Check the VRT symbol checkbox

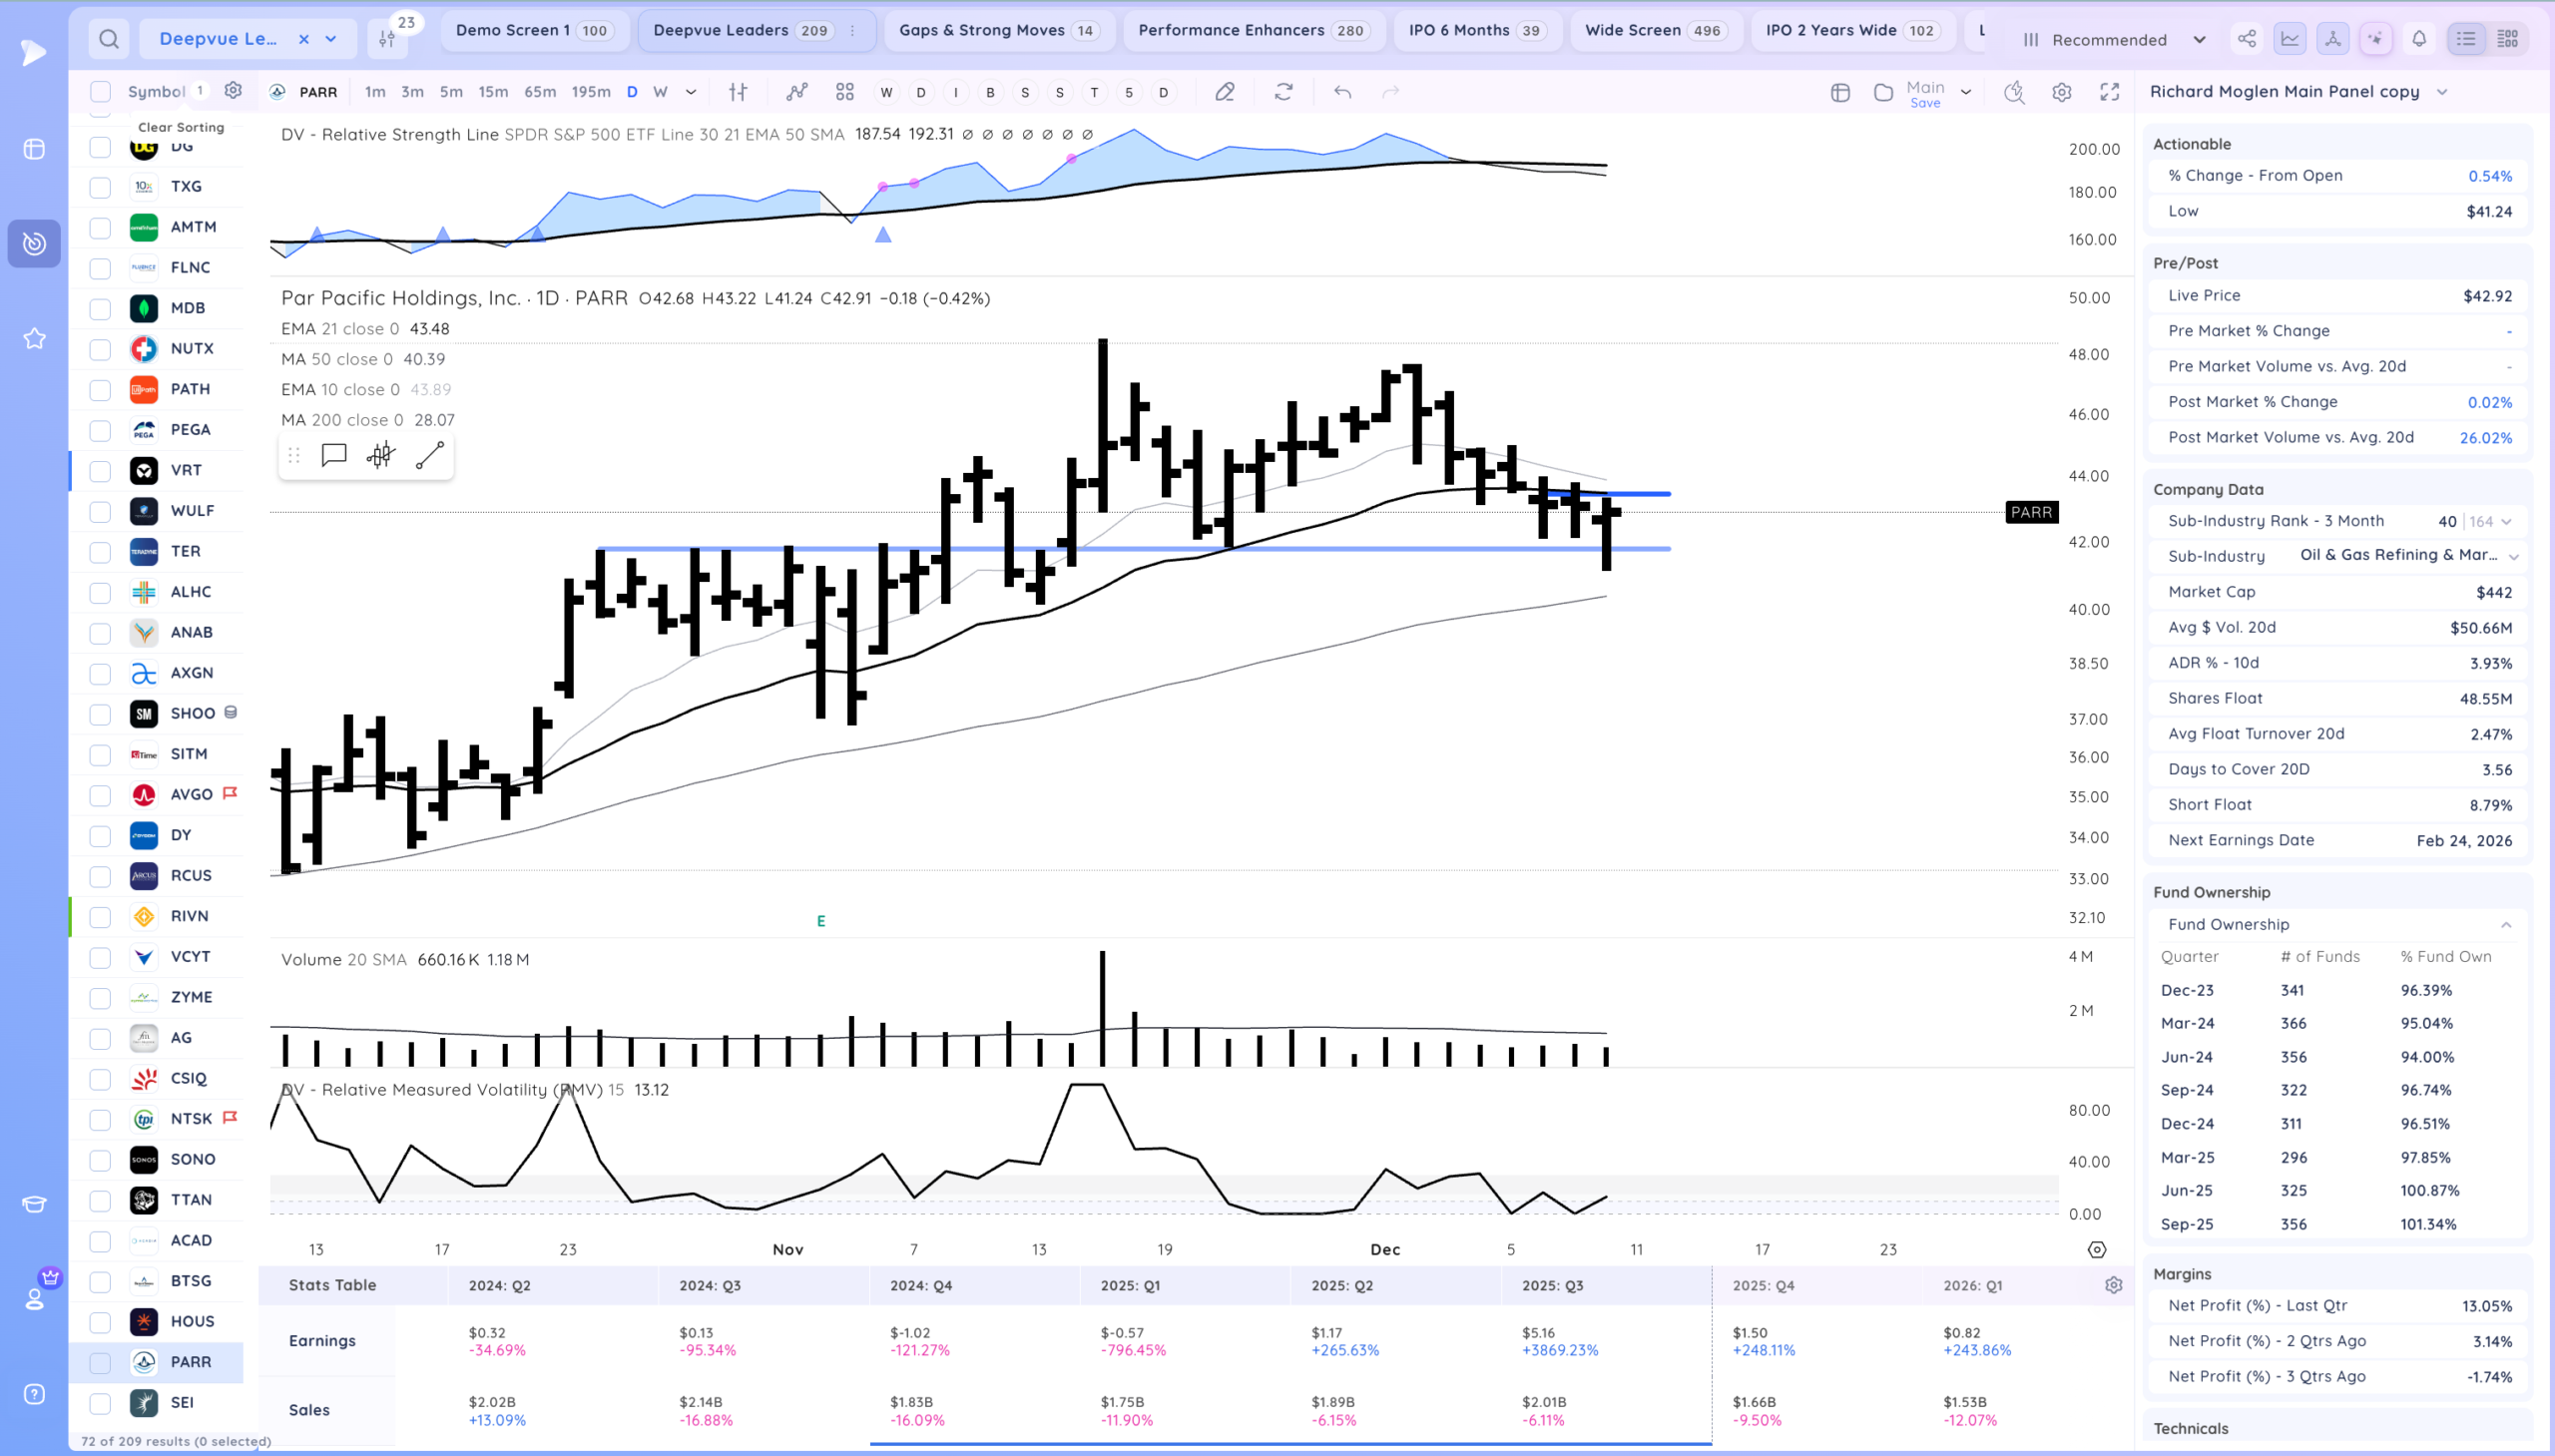(100, 471)
